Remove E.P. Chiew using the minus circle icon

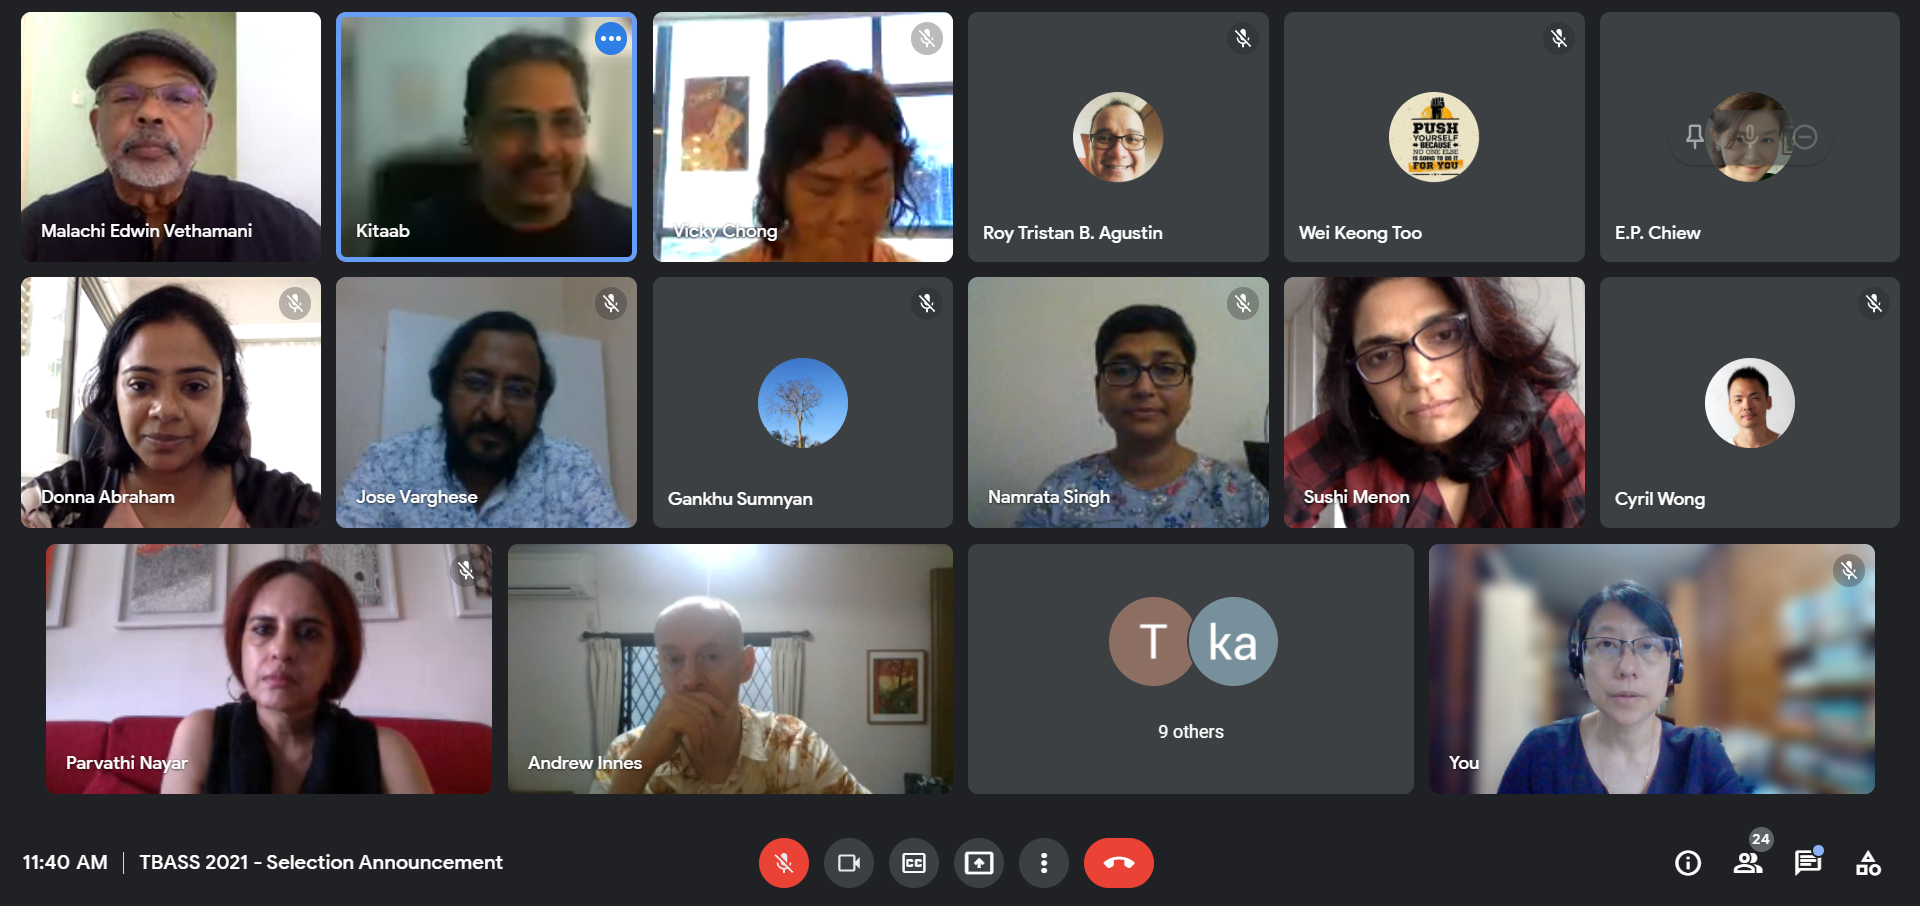pyautogui.click(x=1805, y=137)
